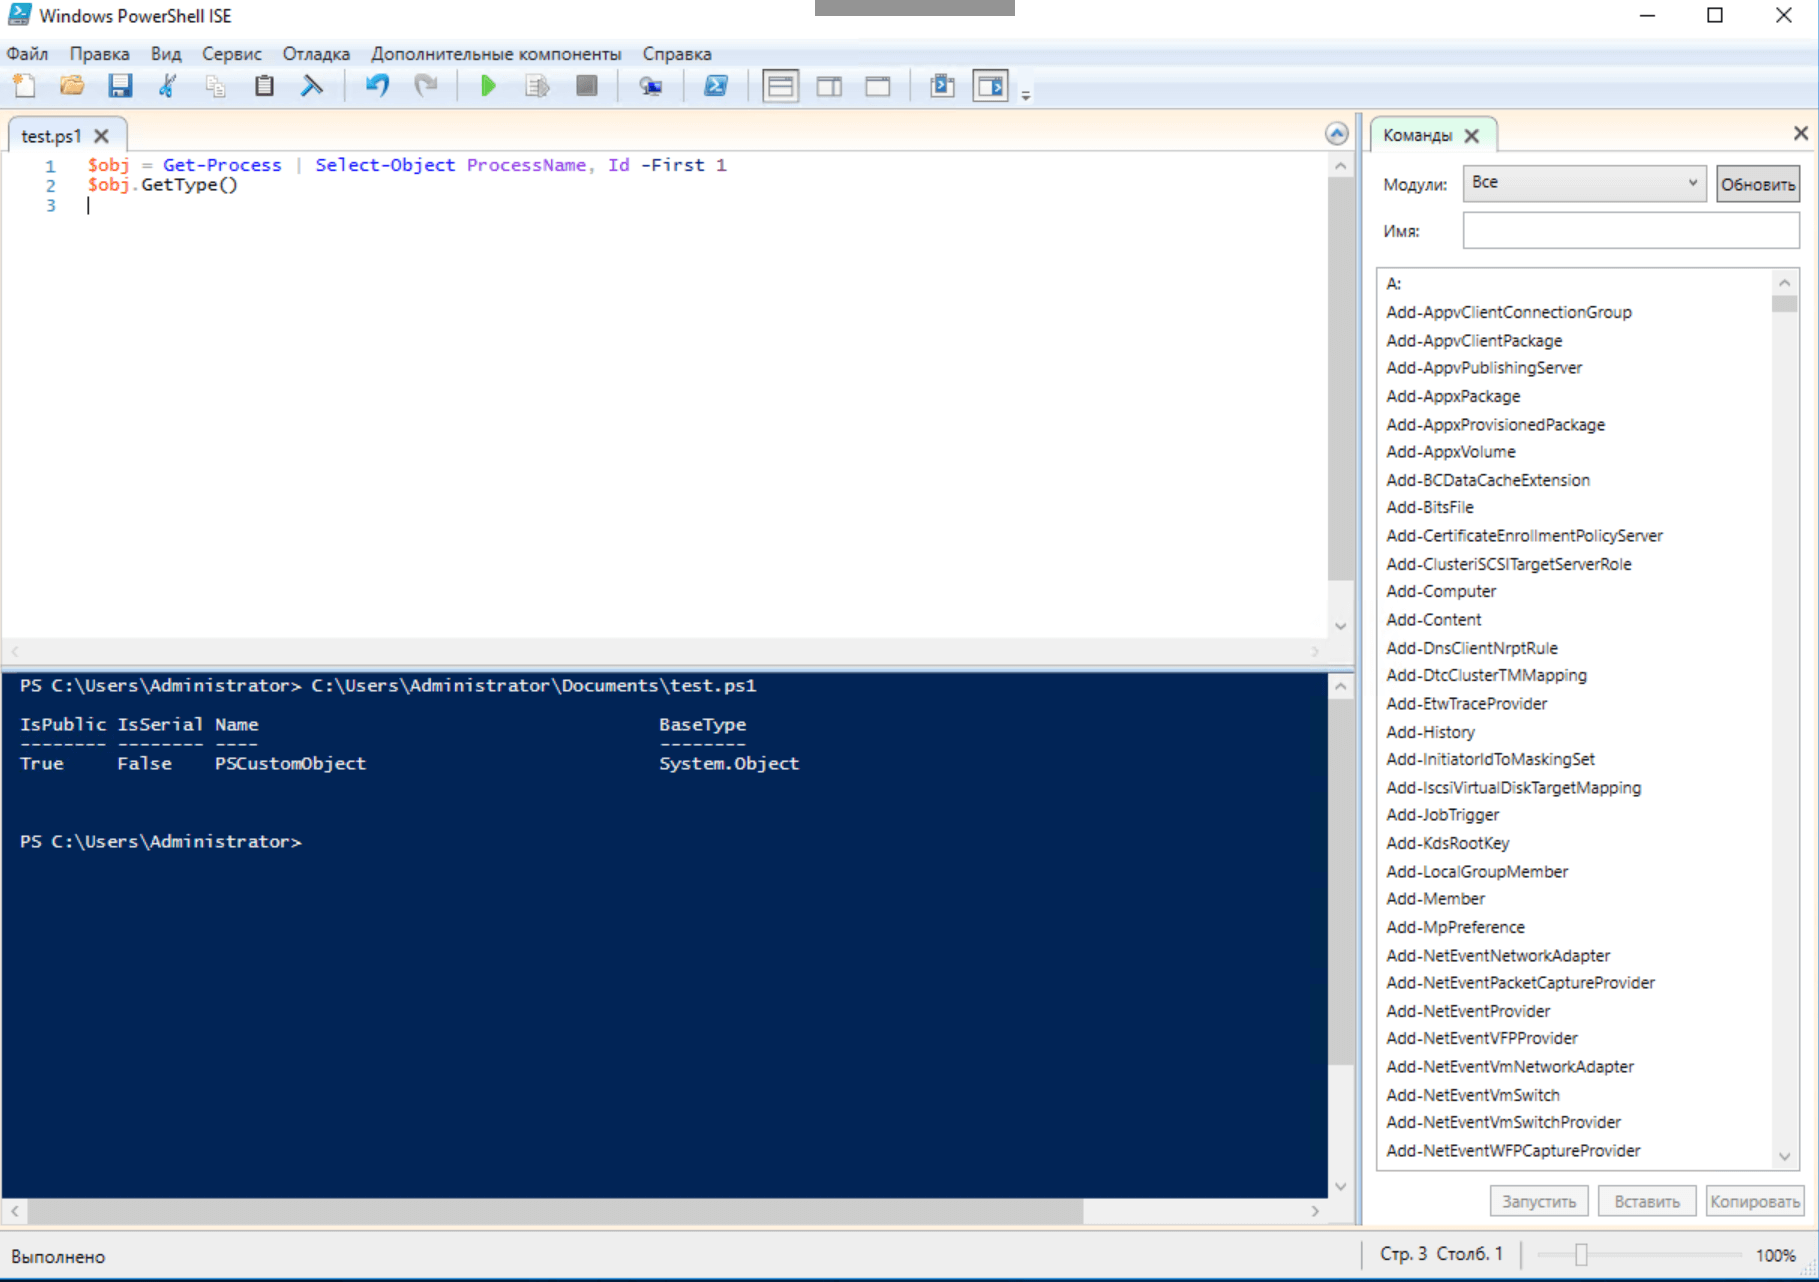Viewport: 1819px width, 1282px height.
Task: Create a new script file
Action: [x=24, y=86]
